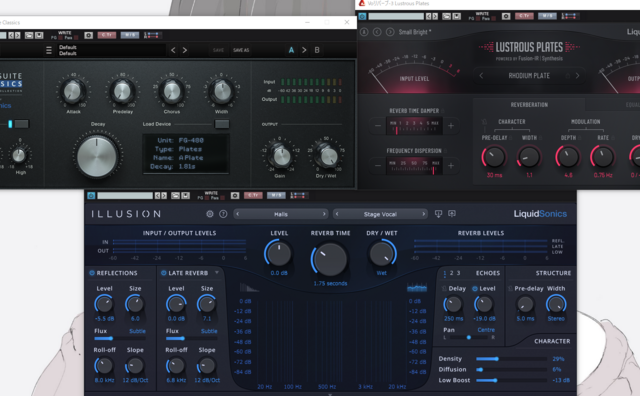Click C.Tr button in Illusion host bar
The image size is (640, 396).
point(253,196)
